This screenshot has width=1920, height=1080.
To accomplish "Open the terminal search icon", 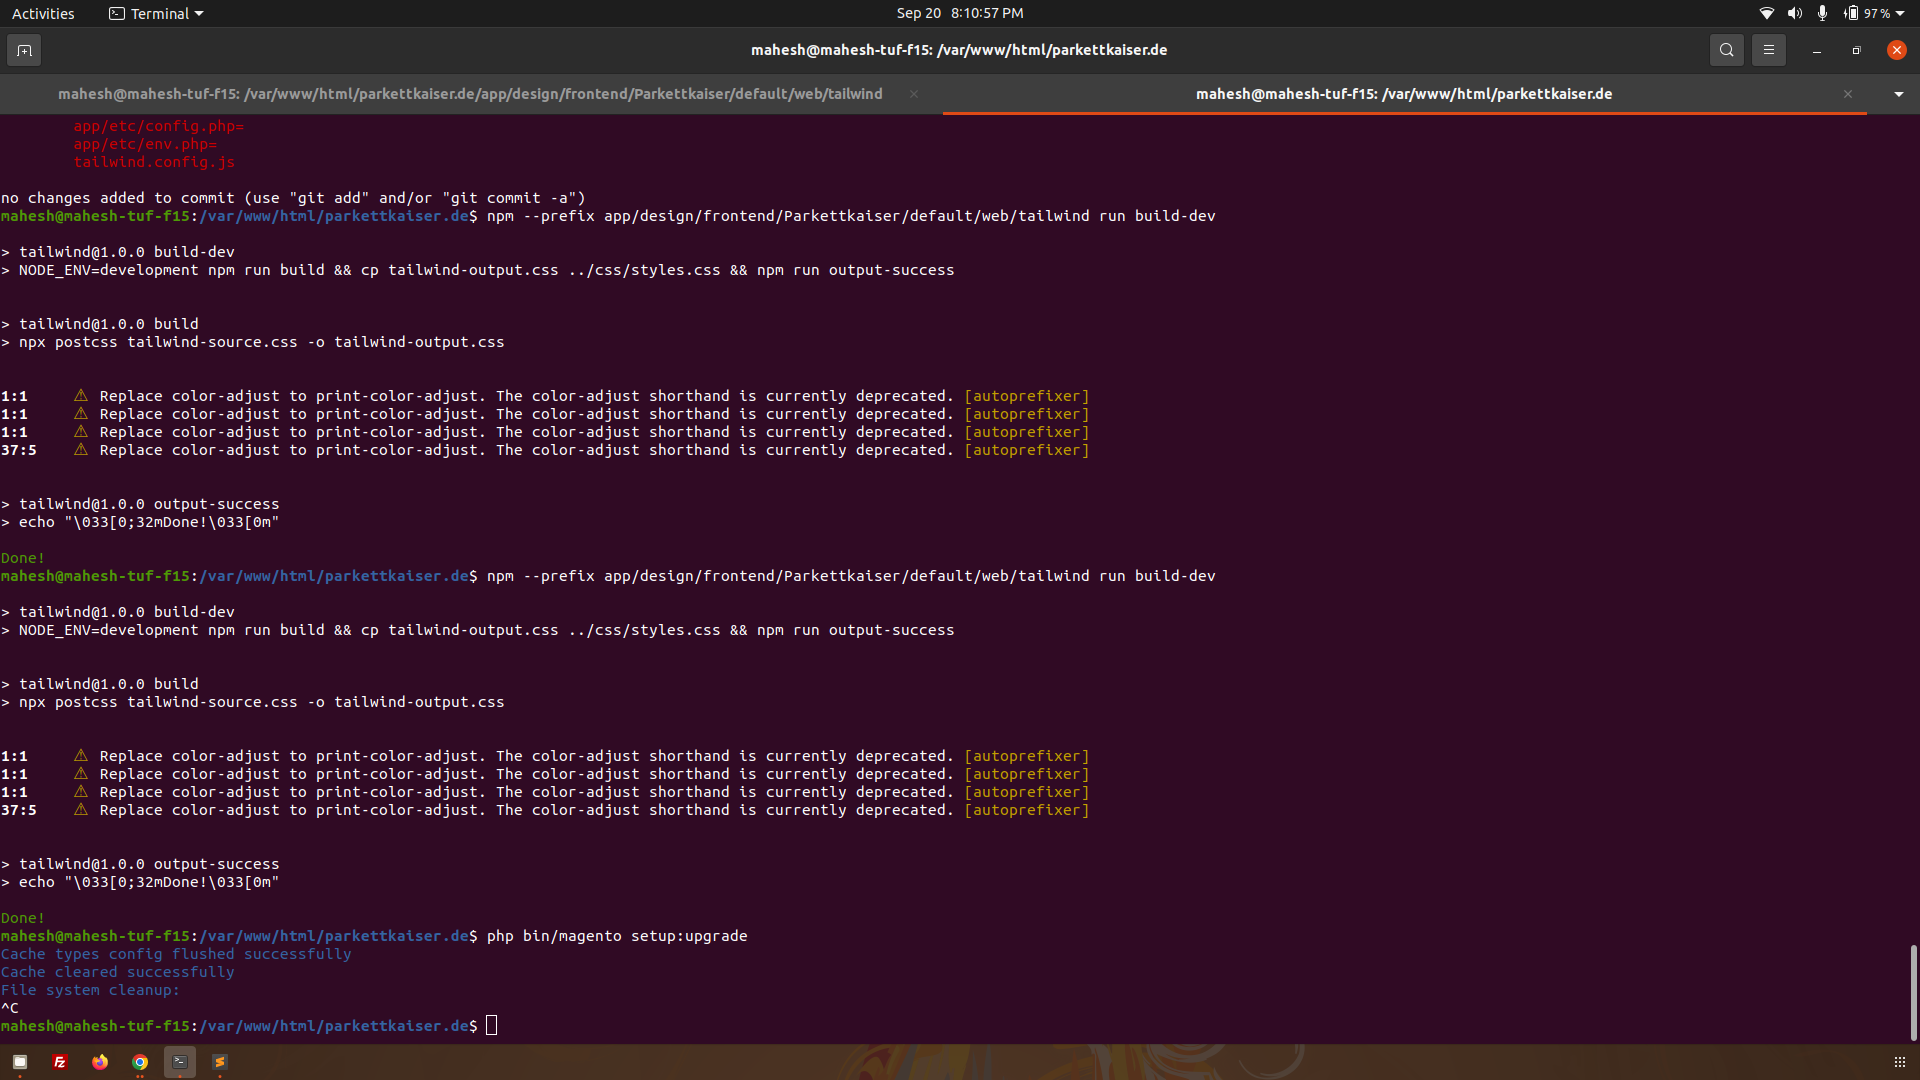I will click(1726, 50).
